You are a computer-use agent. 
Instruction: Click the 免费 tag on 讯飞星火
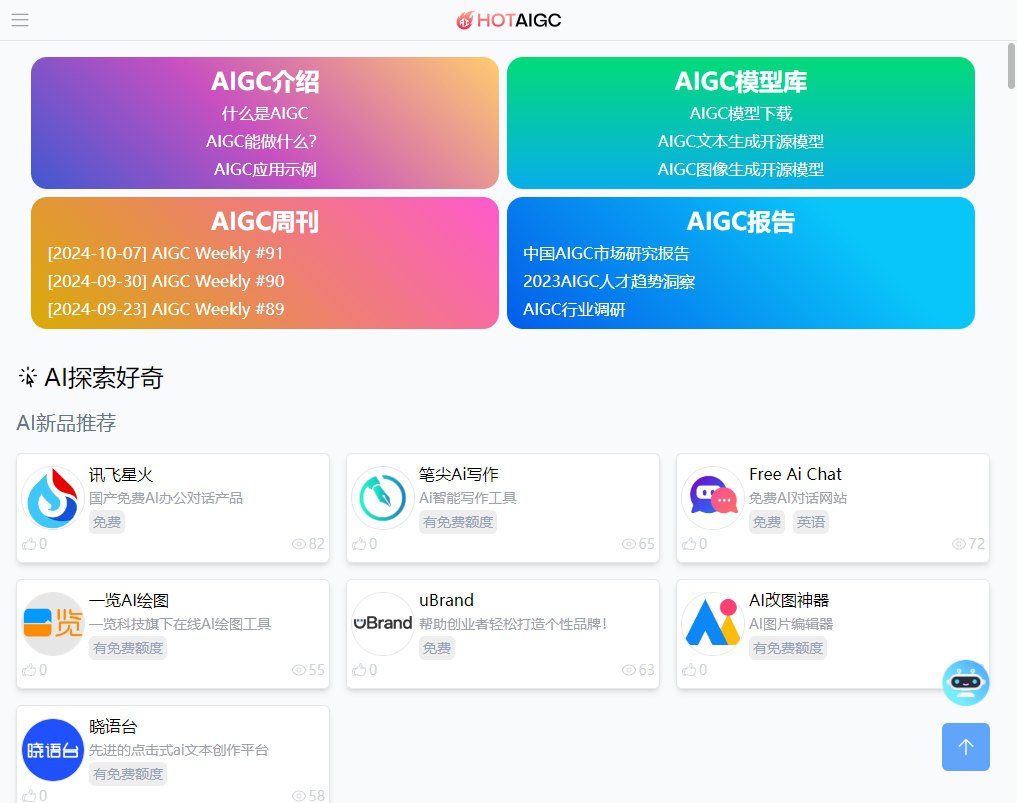(107, 522)
